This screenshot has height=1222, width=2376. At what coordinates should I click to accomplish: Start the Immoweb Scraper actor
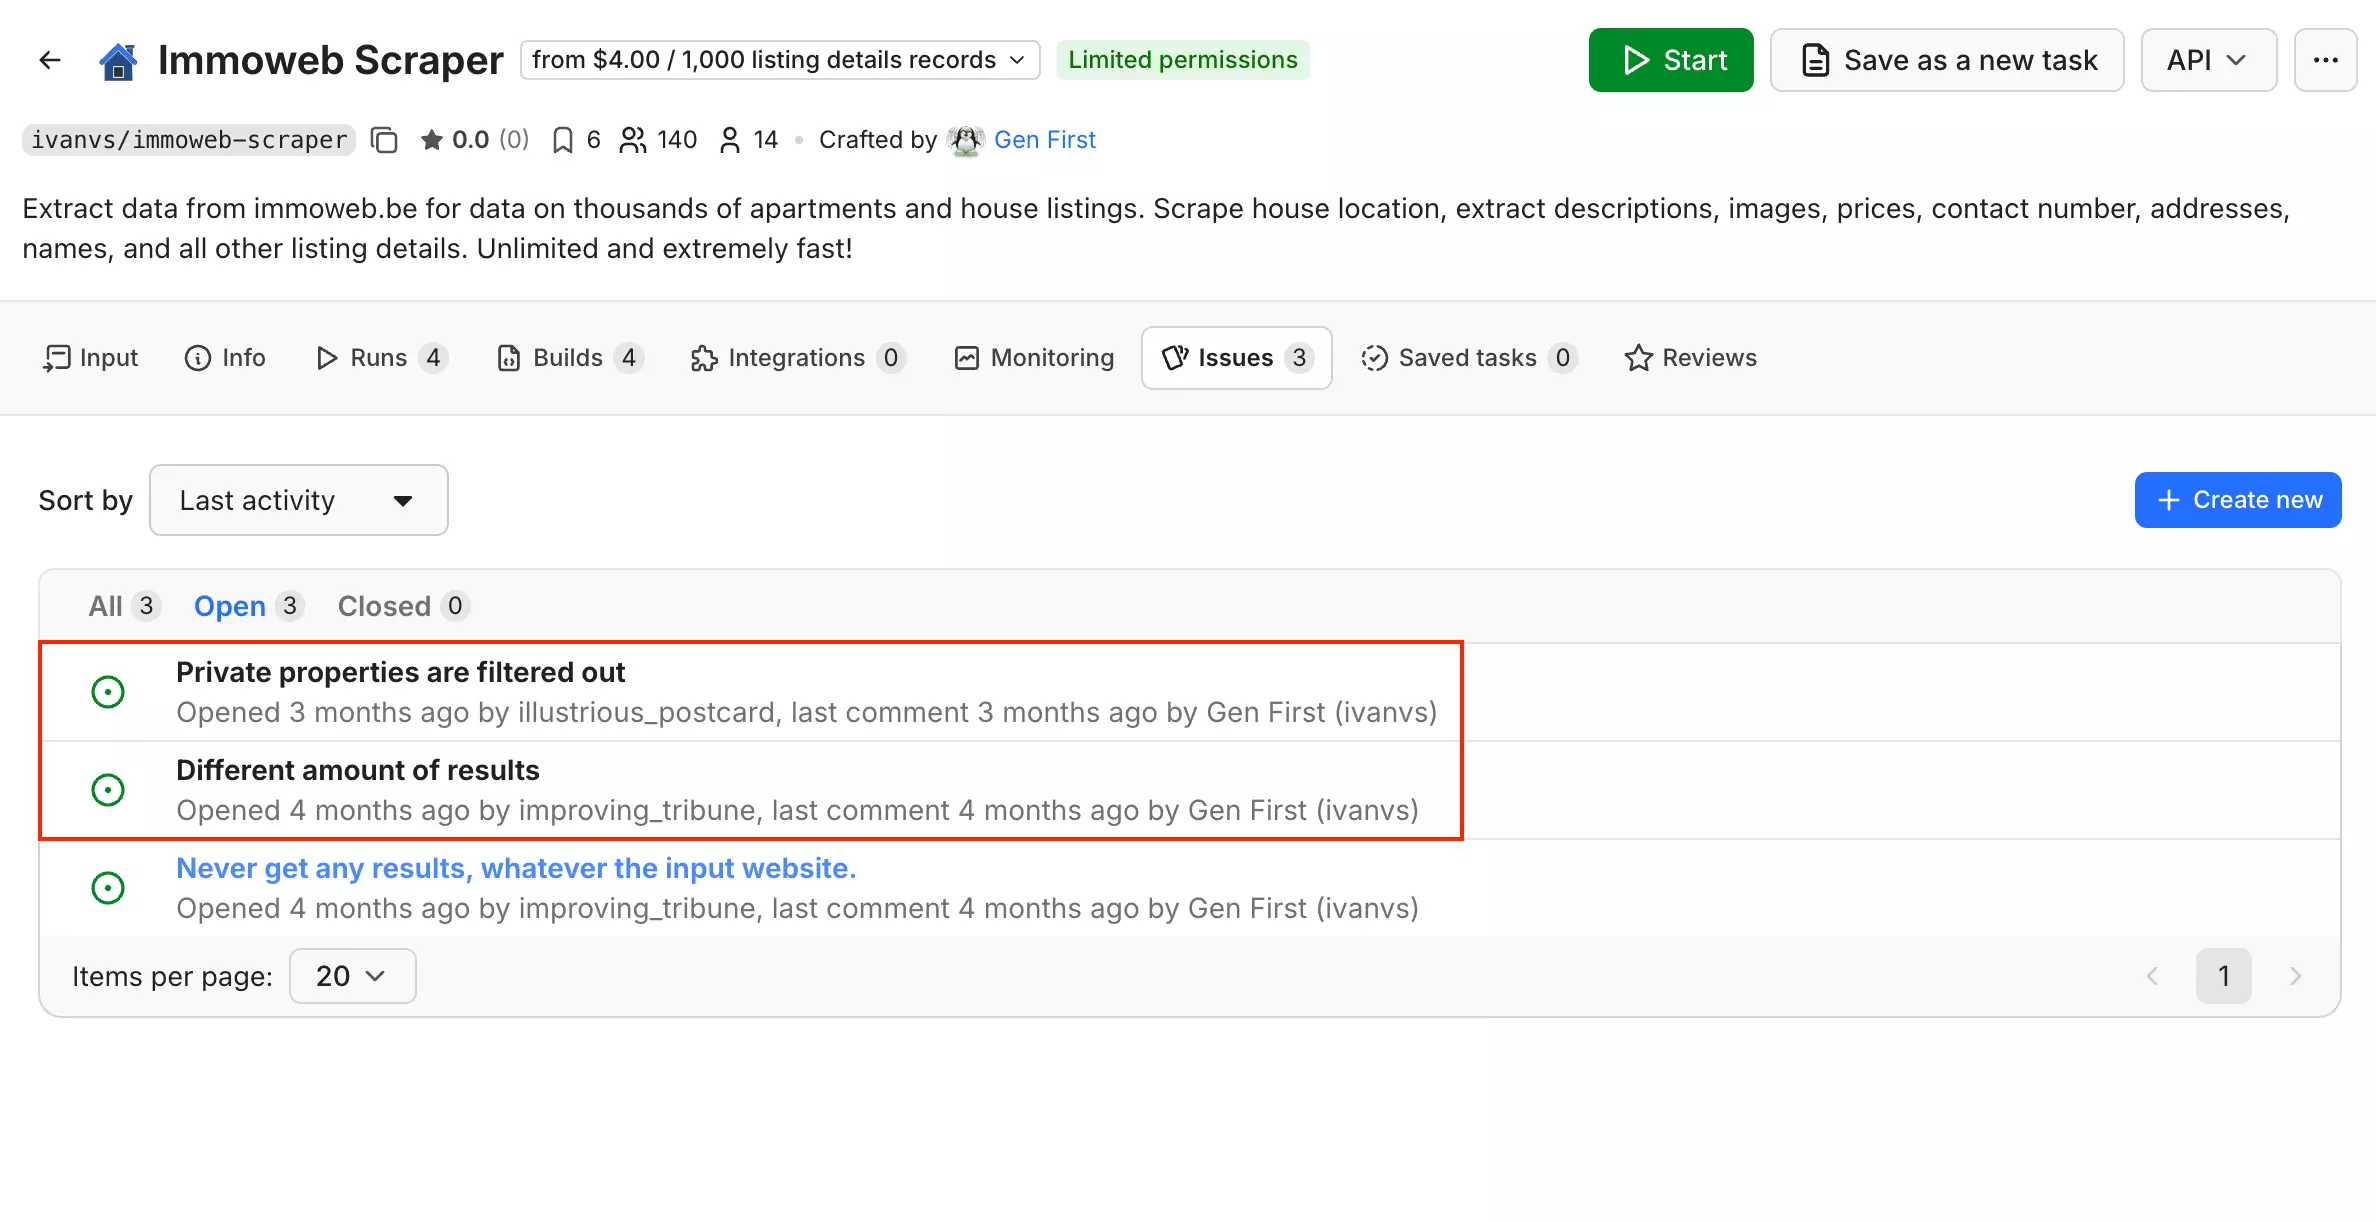(x=1671, y=60)
